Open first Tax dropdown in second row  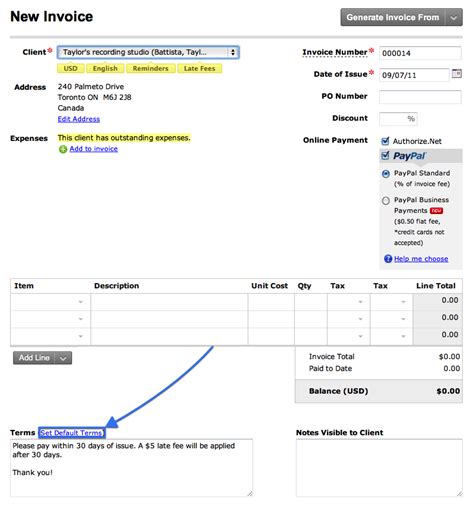tap(360, 319)
